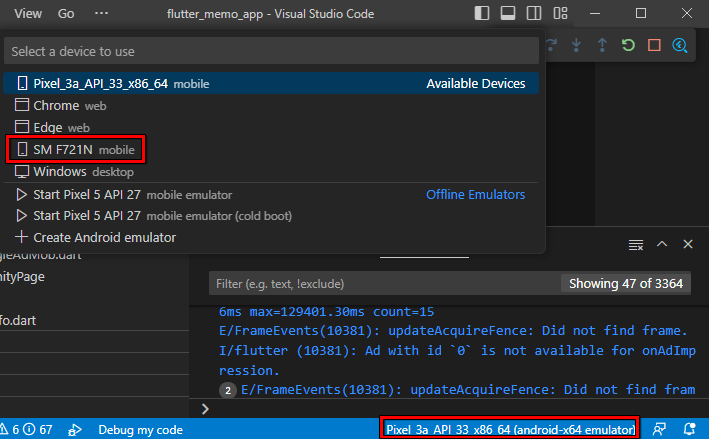Click first 'updateAcquireFence: Did not find frame.' log line
This screenshot has width=709, height=440.
pyautogui.click(x=453, y=331)
